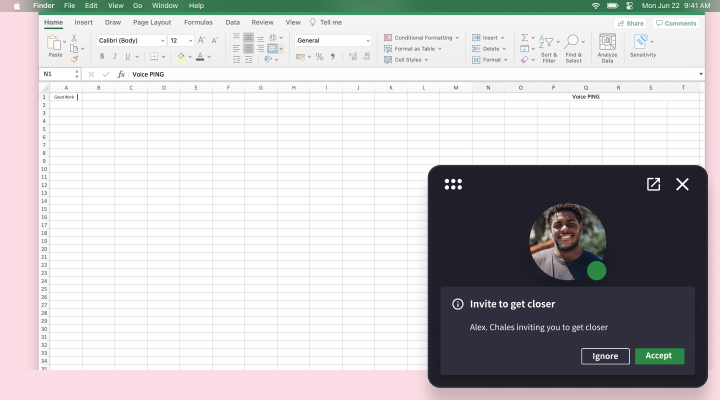
Task: Click the yellow fill color swatch
Action: [x=181, y=57]
